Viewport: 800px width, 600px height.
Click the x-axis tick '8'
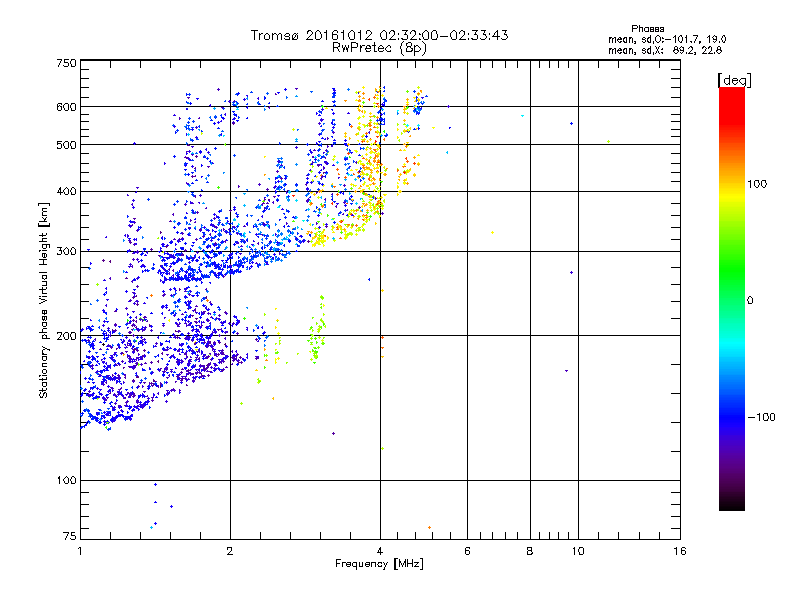530,551
